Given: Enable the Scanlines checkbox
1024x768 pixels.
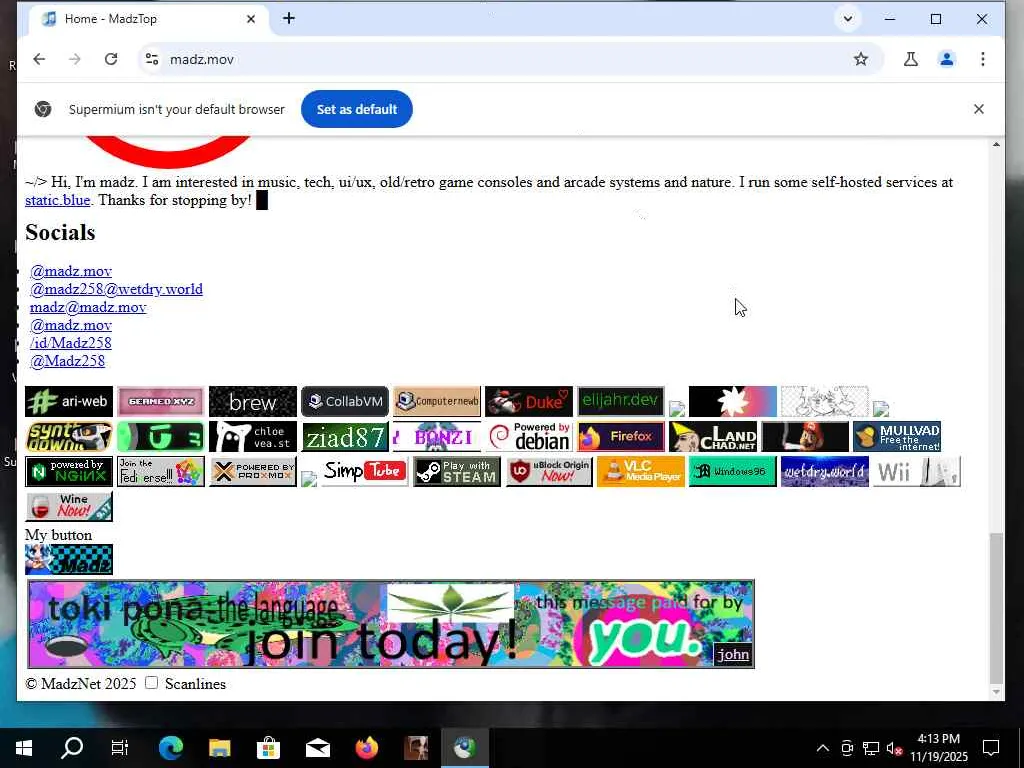Looking at the screenshot, I should coord(152,682).
